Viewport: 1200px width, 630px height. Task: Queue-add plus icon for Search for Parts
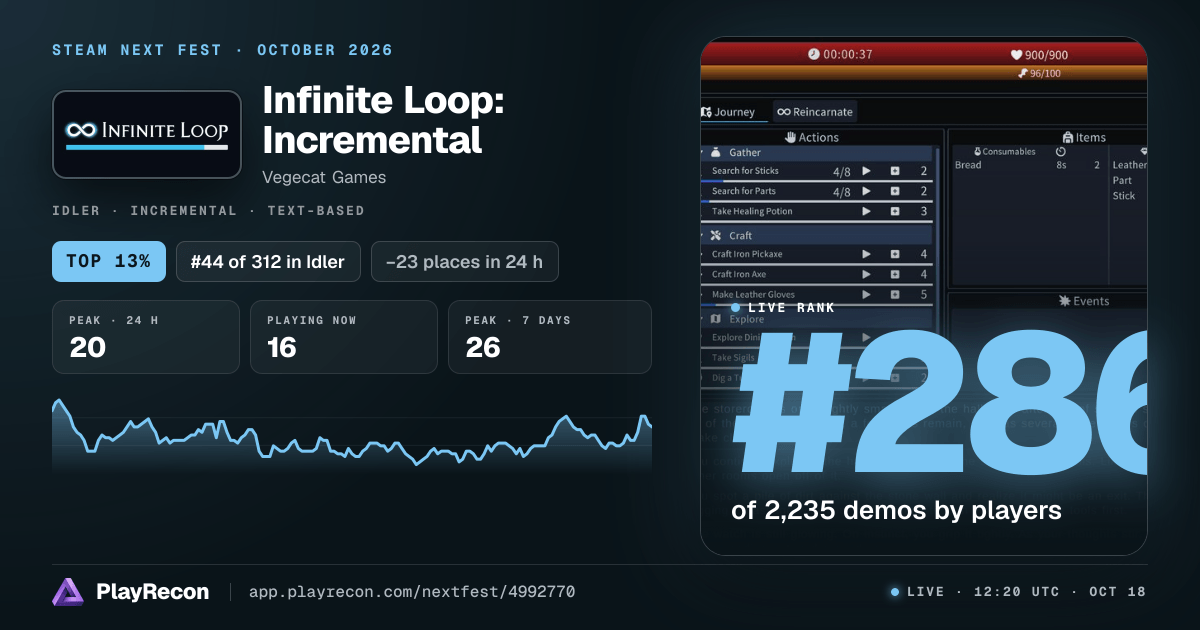click(895, 191)
